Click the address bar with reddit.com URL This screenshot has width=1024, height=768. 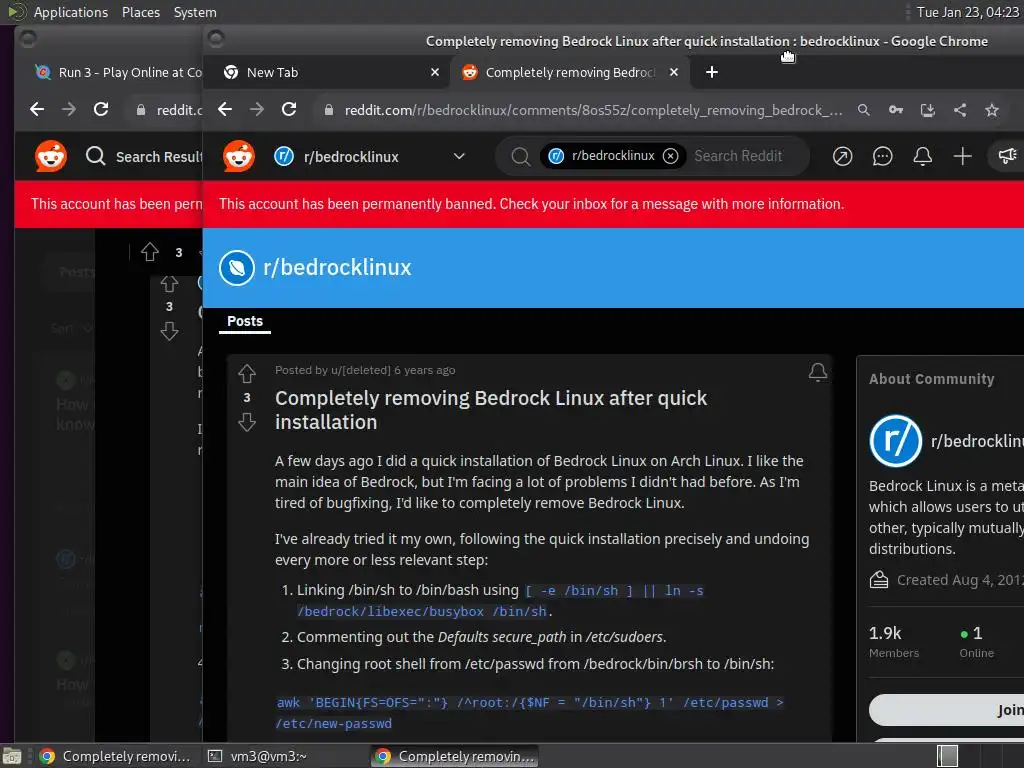(x=593, y=110)
